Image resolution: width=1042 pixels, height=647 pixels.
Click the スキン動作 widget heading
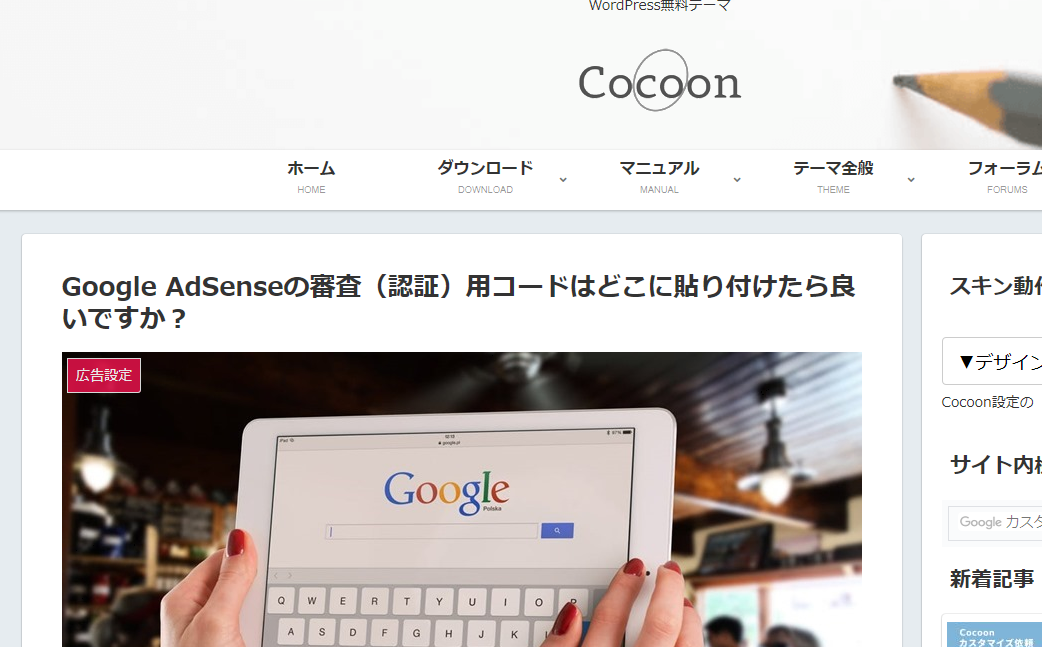[x=995, y=286]
